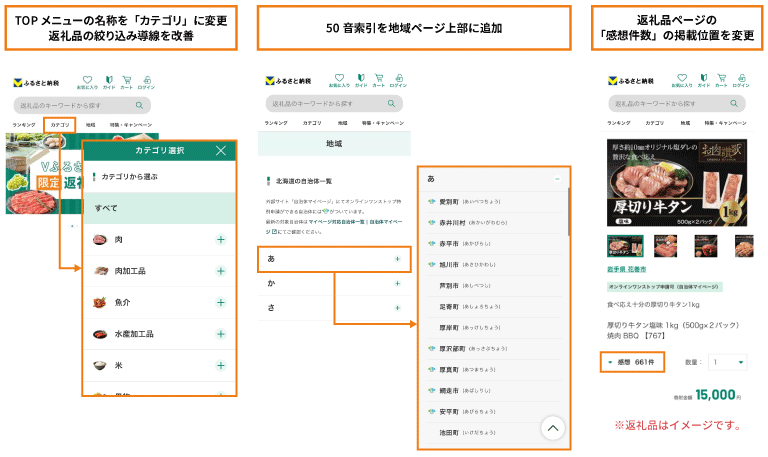This screenshot has width=768, height=457.
Task: Click the rice bowl icon beside 米
Action: pyautogui.click(x=100, y=365)
